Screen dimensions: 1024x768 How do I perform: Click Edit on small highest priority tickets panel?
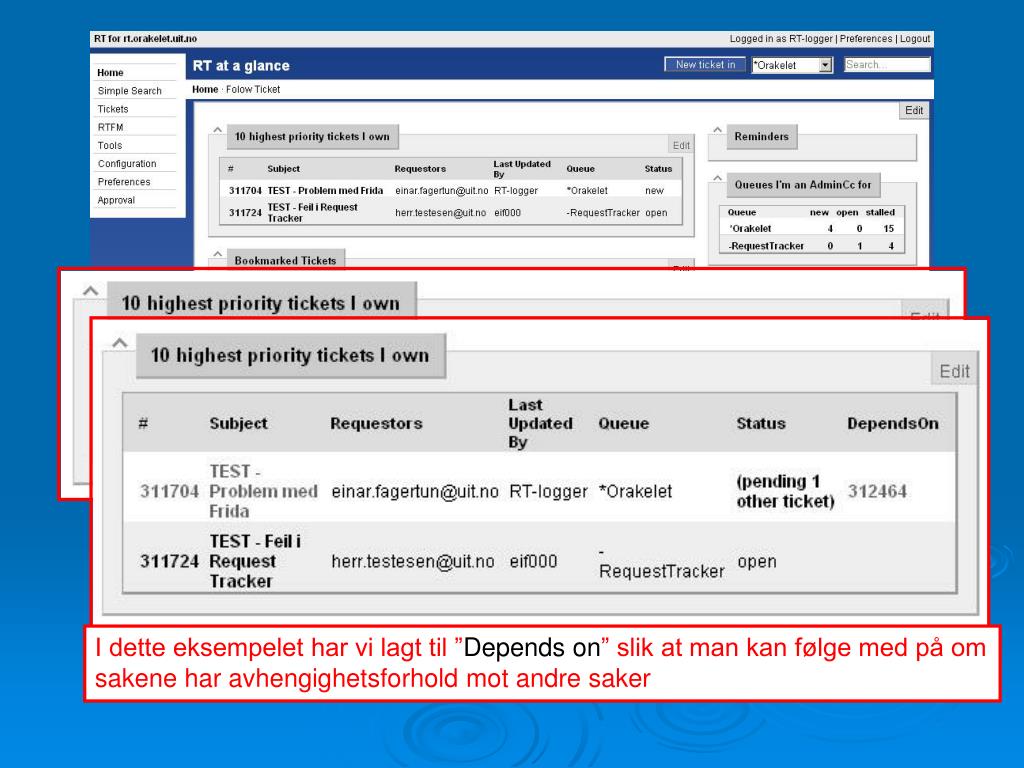click(681, 145)
